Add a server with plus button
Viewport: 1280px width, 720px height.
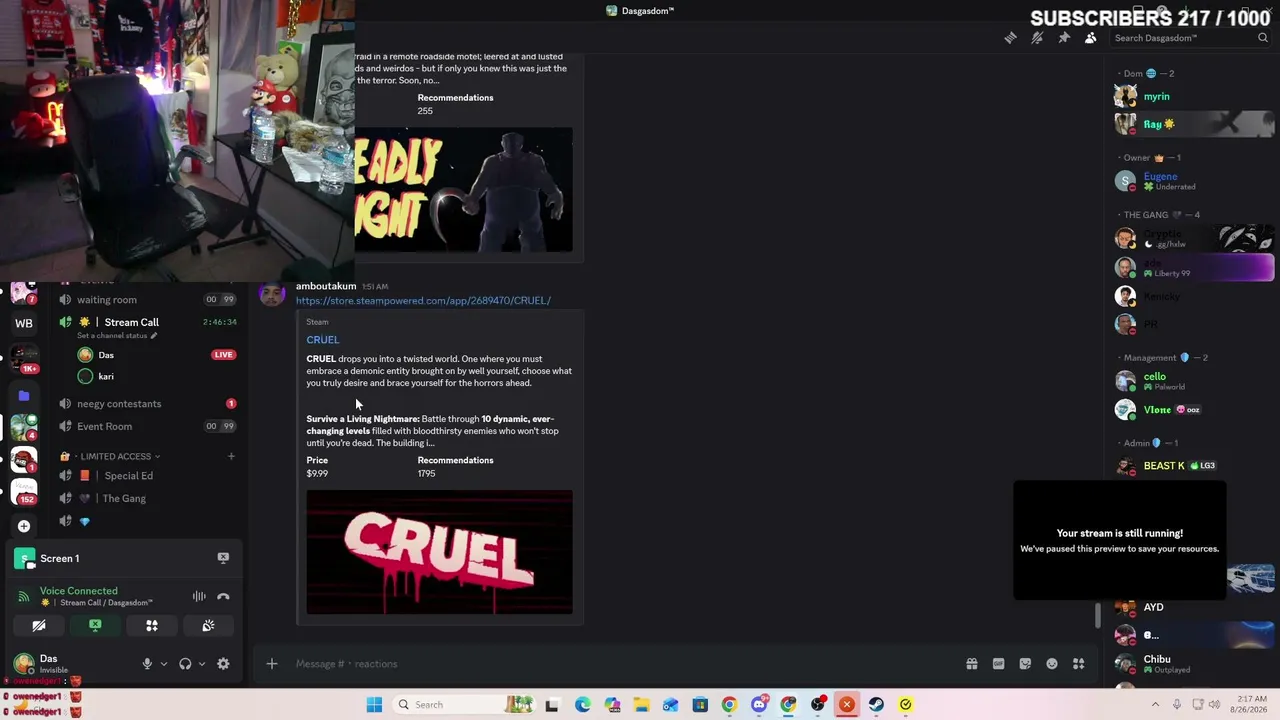point(24,526)
